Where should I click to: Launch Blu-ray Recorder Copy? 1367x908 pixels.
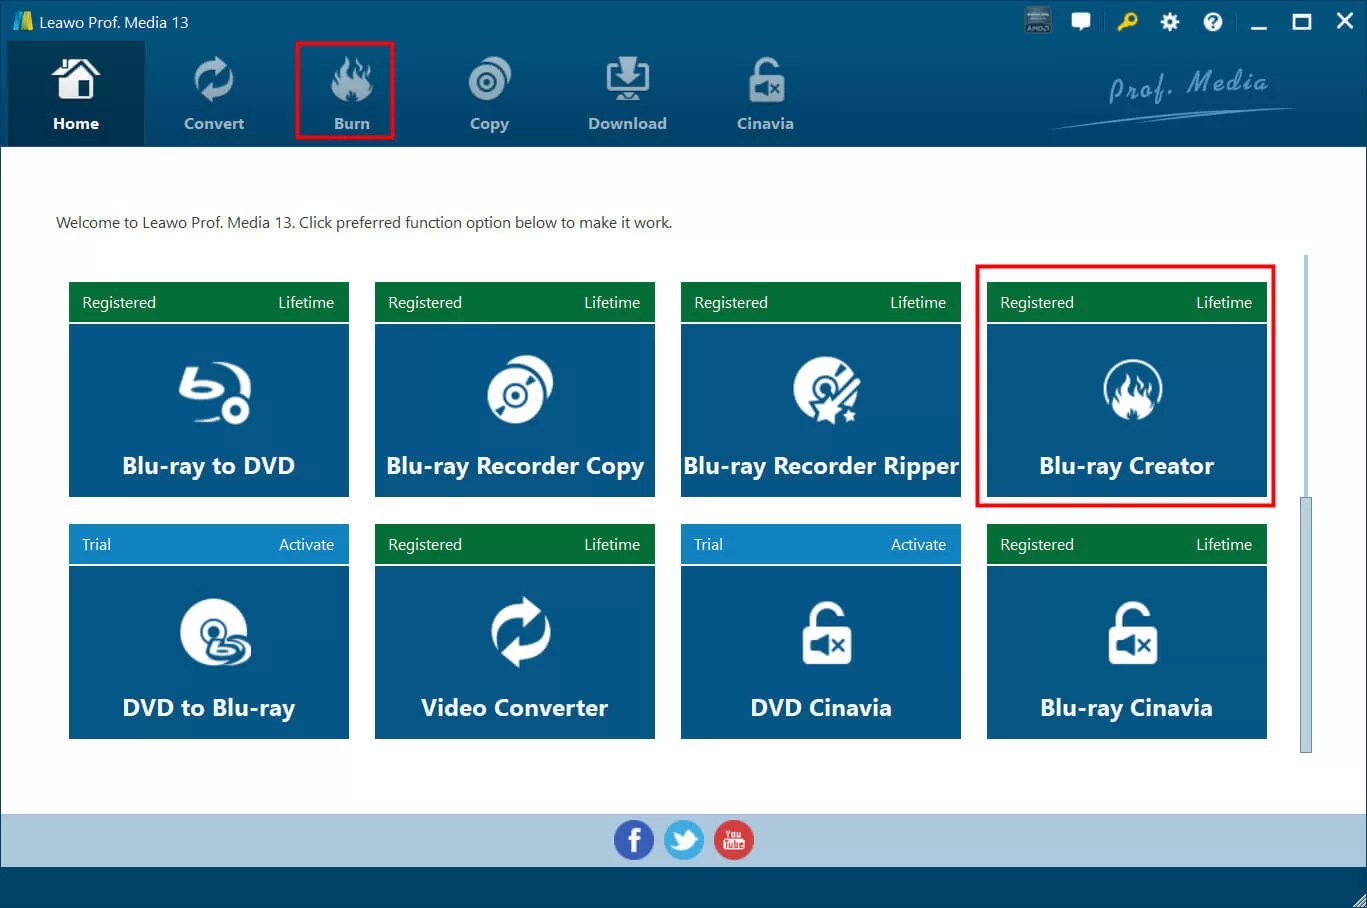click(514, 411)
